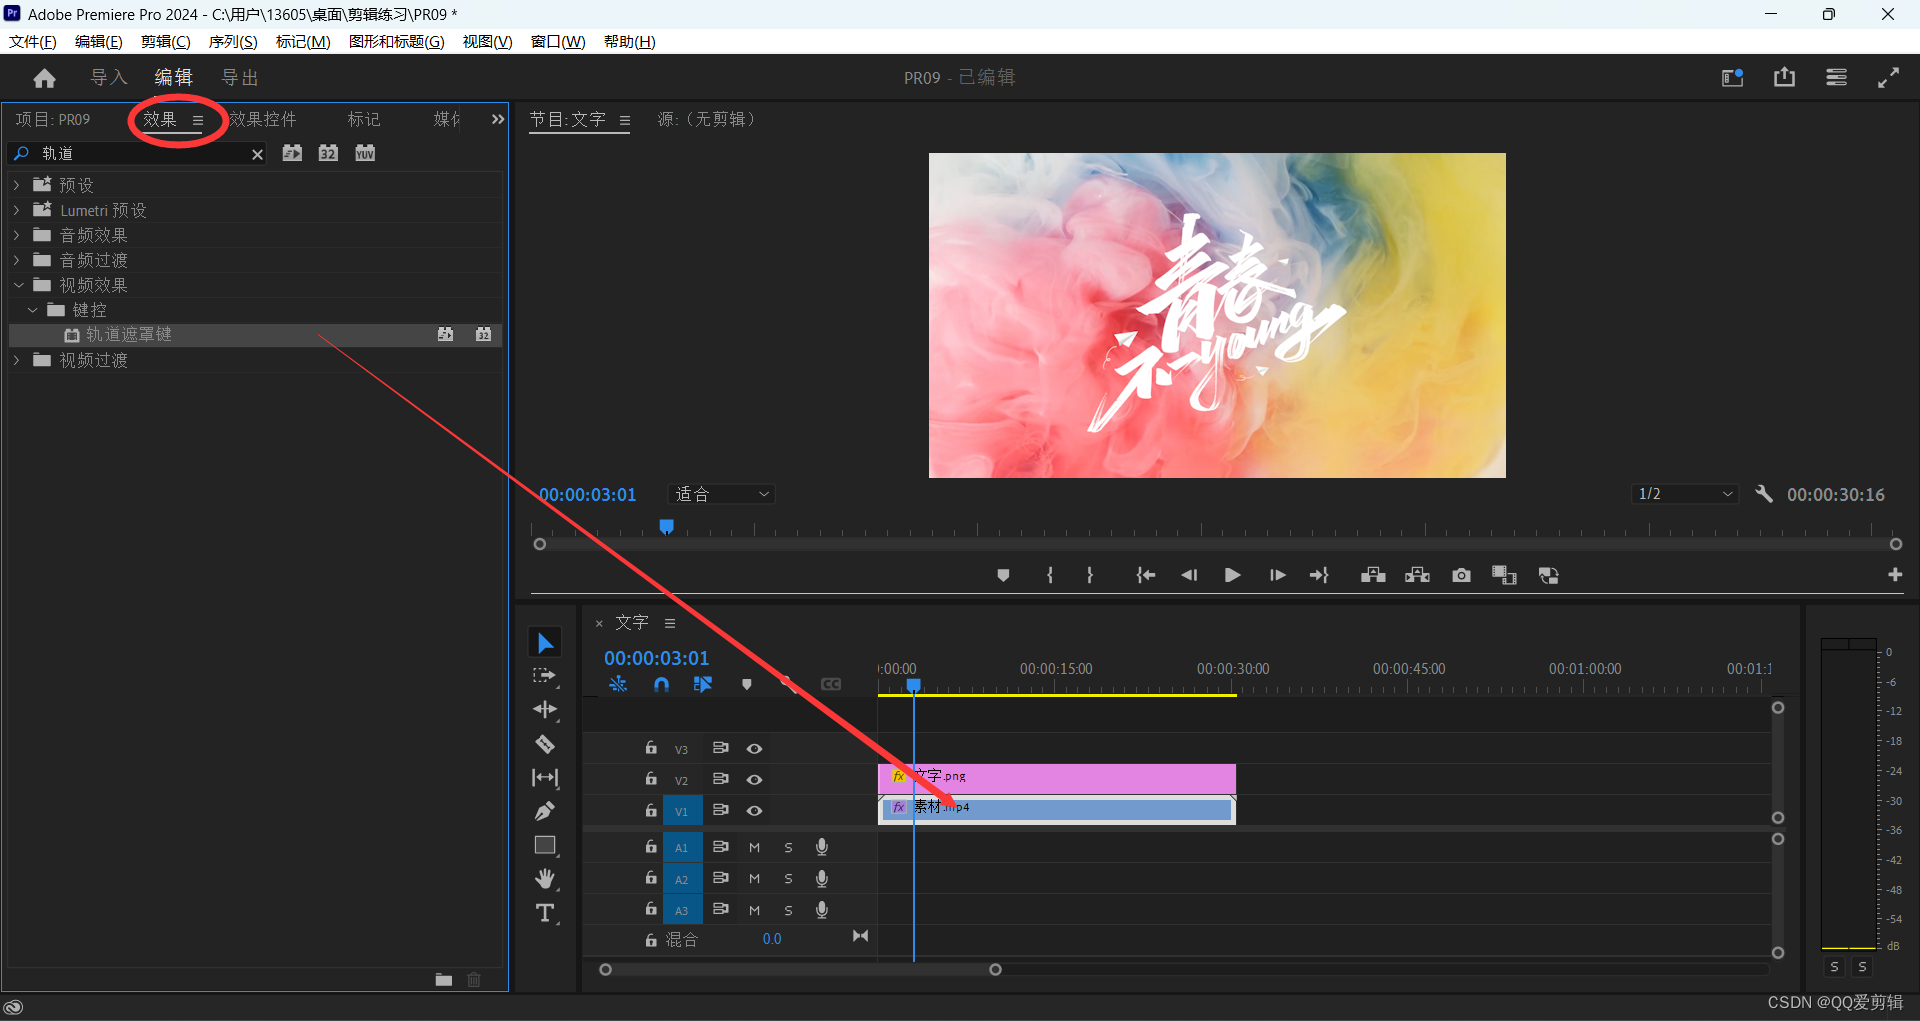This screenshot has width=1920, height=1021.
Task: Play the program monitor
Action: click(1233, 575)
